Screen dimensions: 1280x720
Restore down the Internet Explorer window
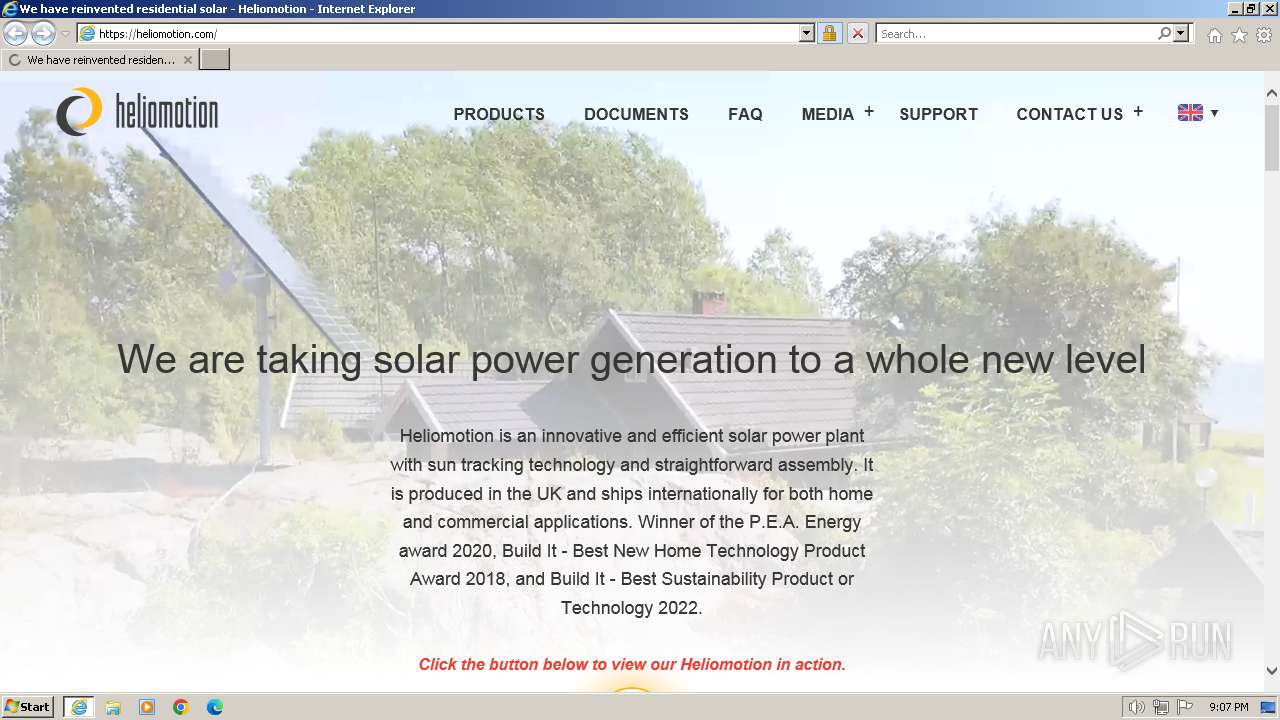1252,9
